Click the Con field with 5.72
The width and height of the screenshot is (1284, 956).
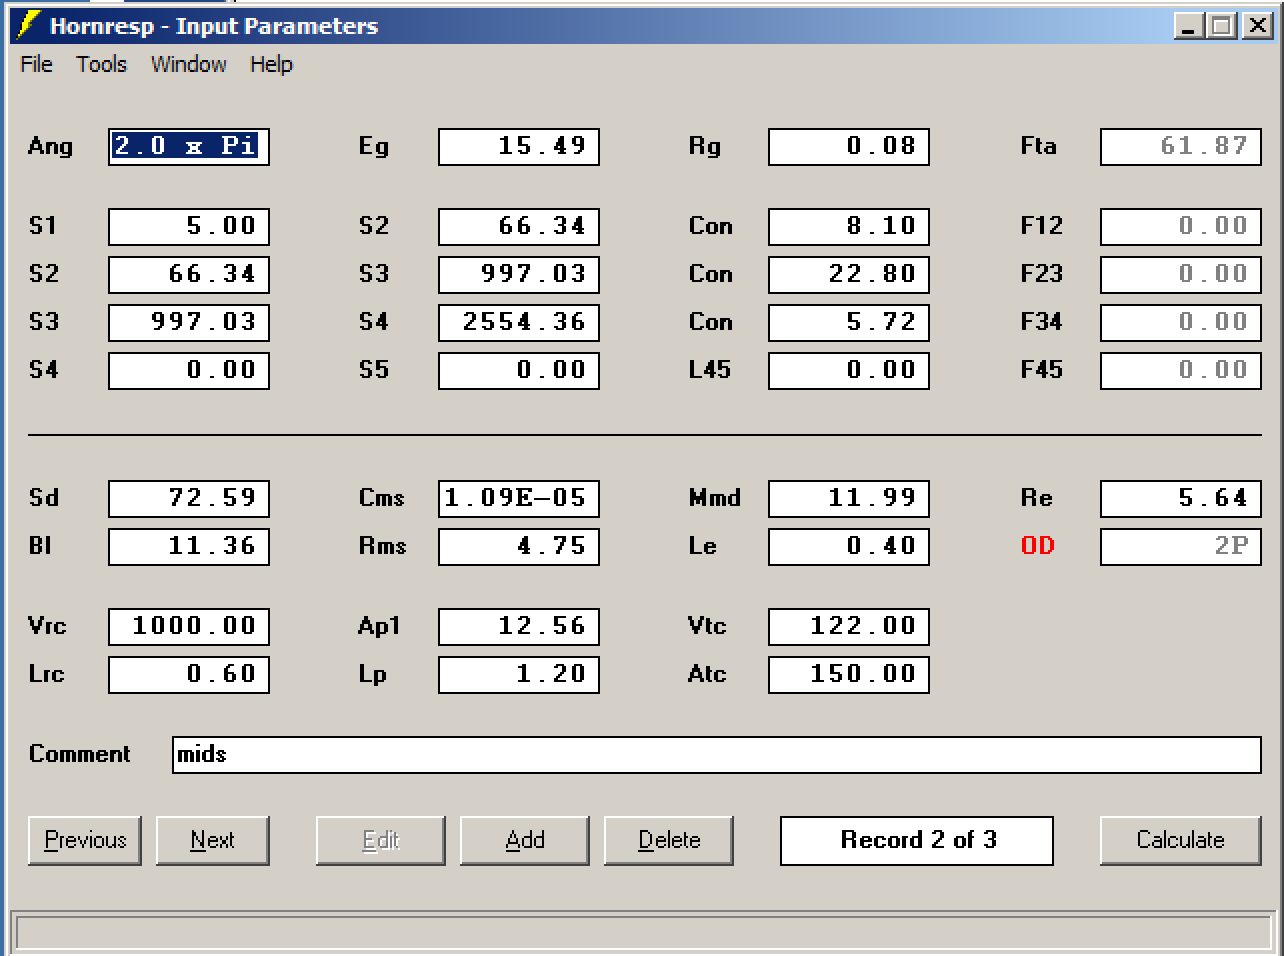849,322
